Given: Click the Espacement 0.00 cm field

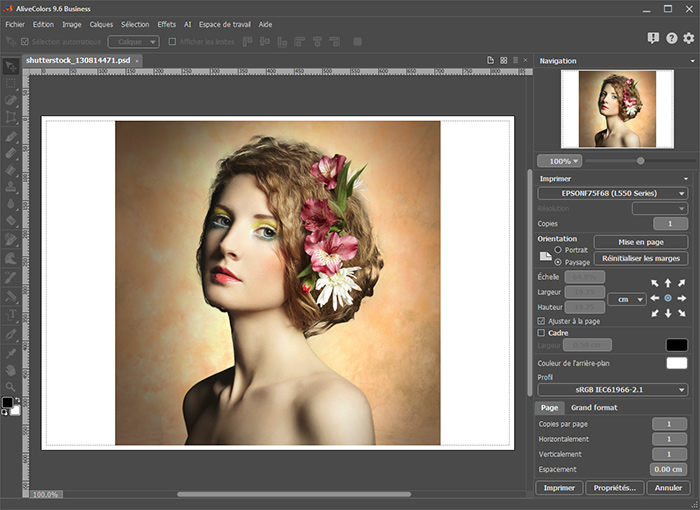Looking at the screenshot, I should coord(668,469).
